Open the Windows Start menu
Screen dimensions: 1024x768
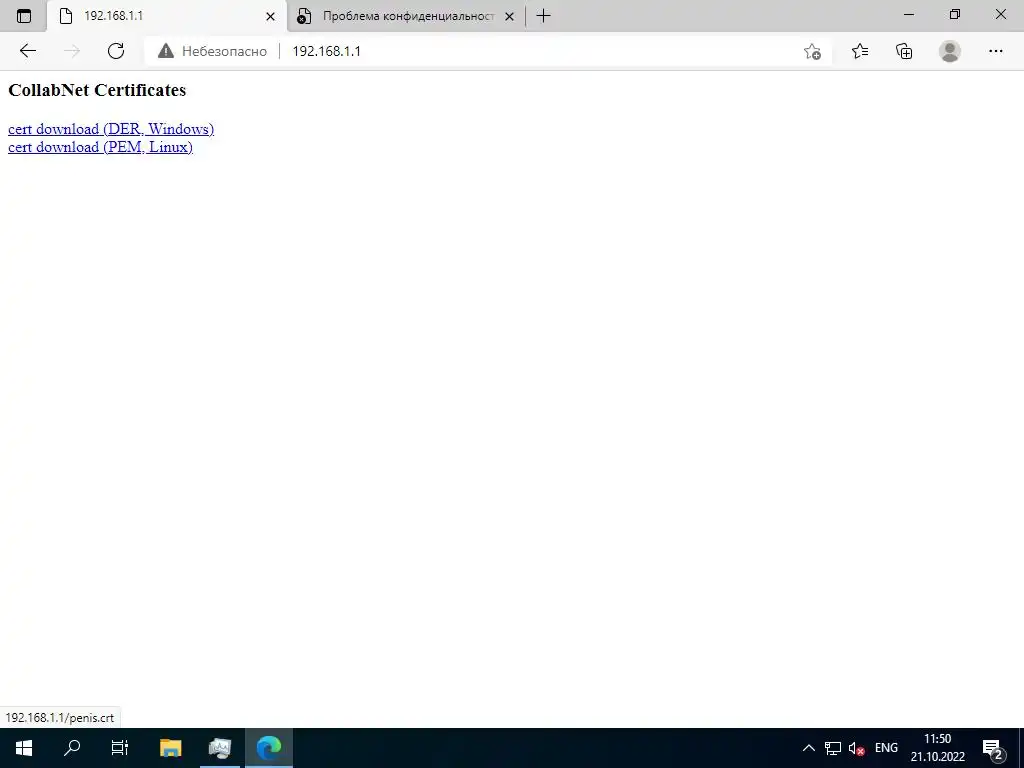24,748
